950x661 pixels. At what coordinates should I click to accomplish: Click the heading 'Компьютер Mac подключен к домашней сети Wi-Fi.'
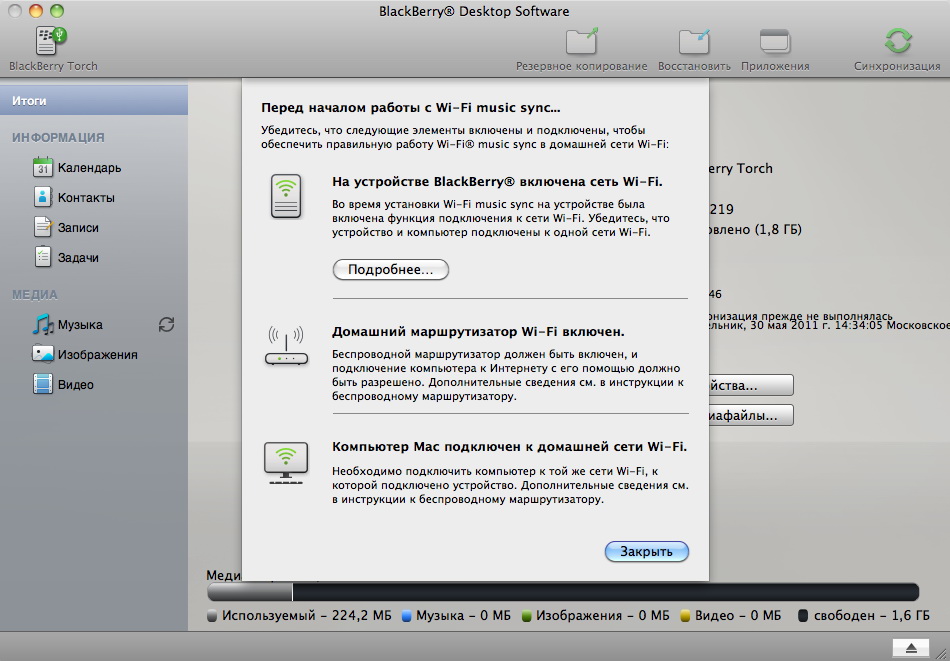[x=510, y=447]
